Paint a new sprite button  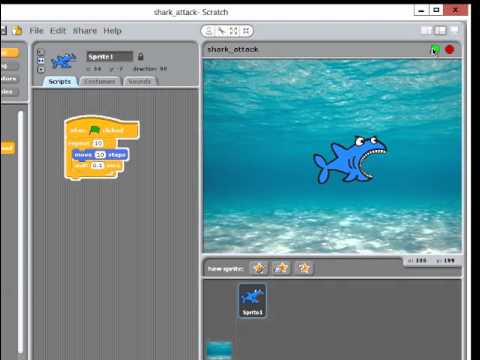[259, 268]
